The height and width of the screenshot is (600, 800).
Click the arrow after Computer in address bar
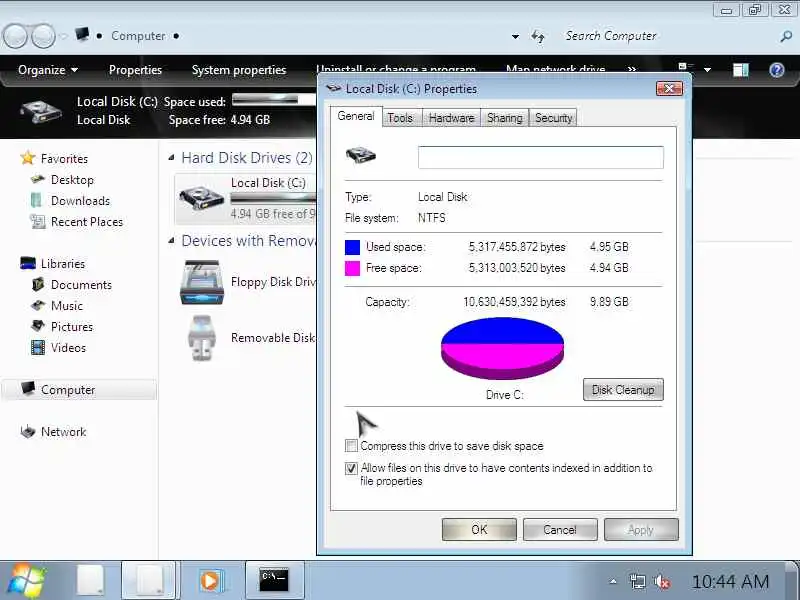tap(176, 36)
